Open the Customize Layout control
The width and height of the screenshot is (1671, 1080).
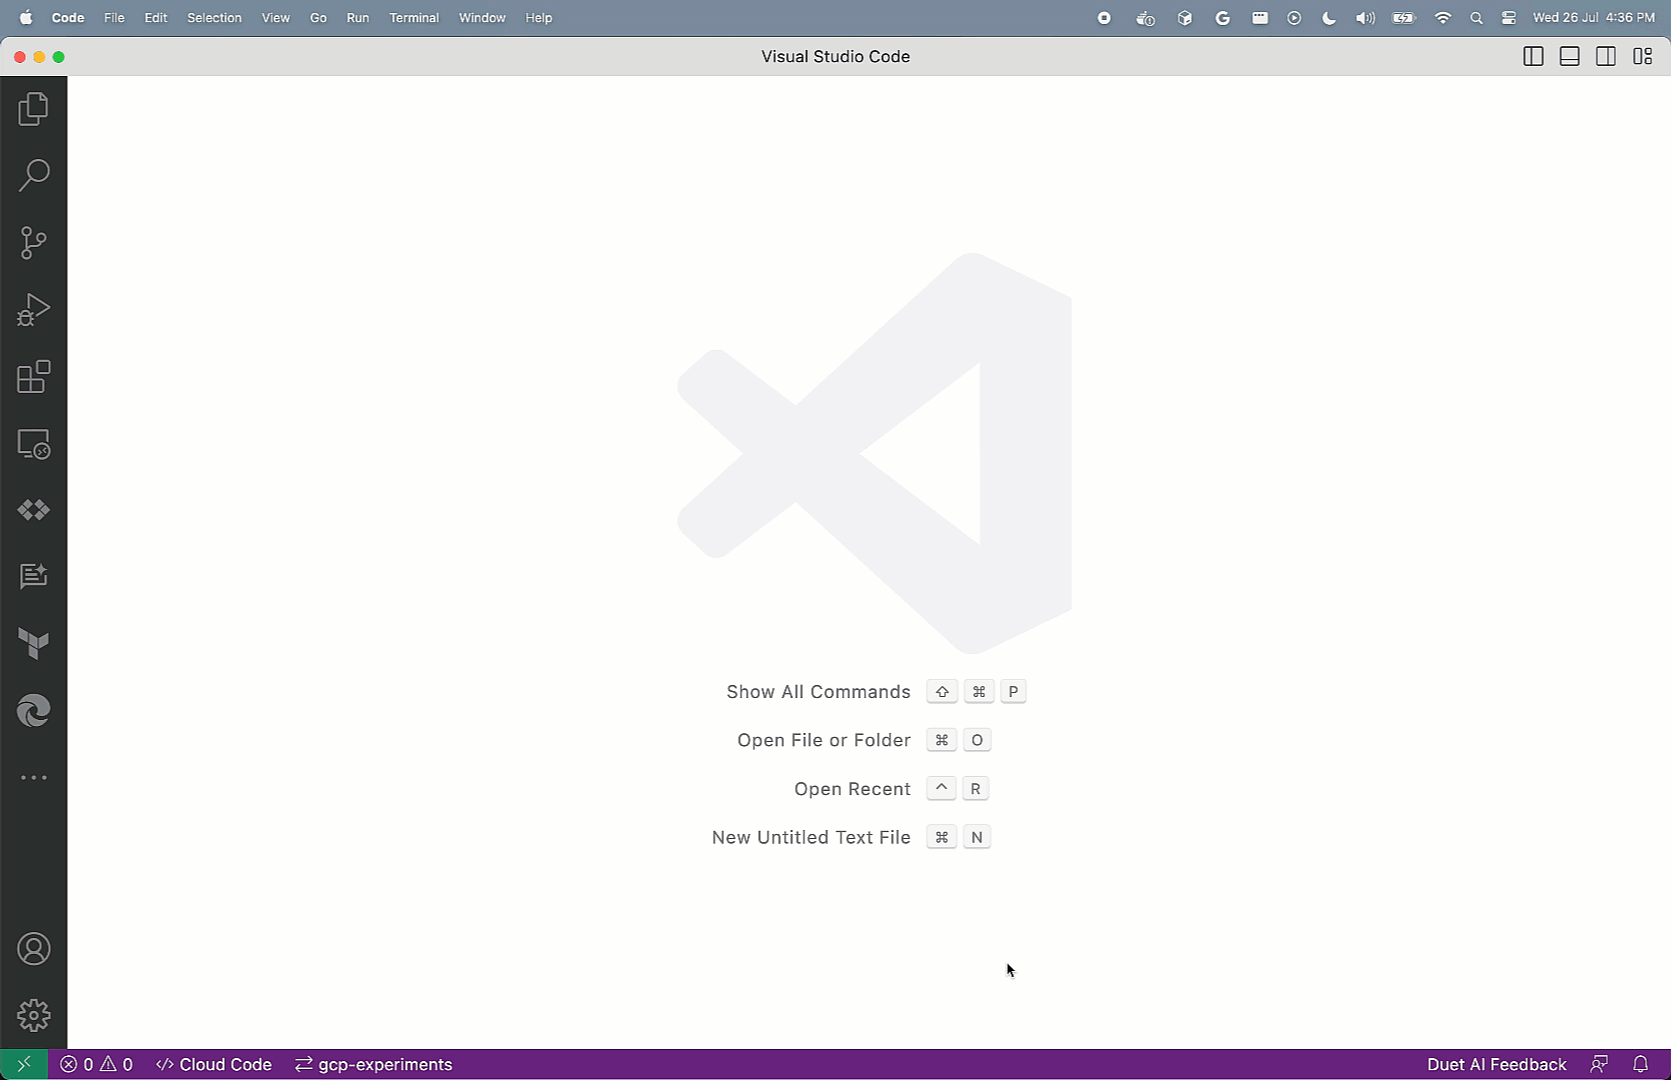pyautogui.click(x=1643, y=57)
